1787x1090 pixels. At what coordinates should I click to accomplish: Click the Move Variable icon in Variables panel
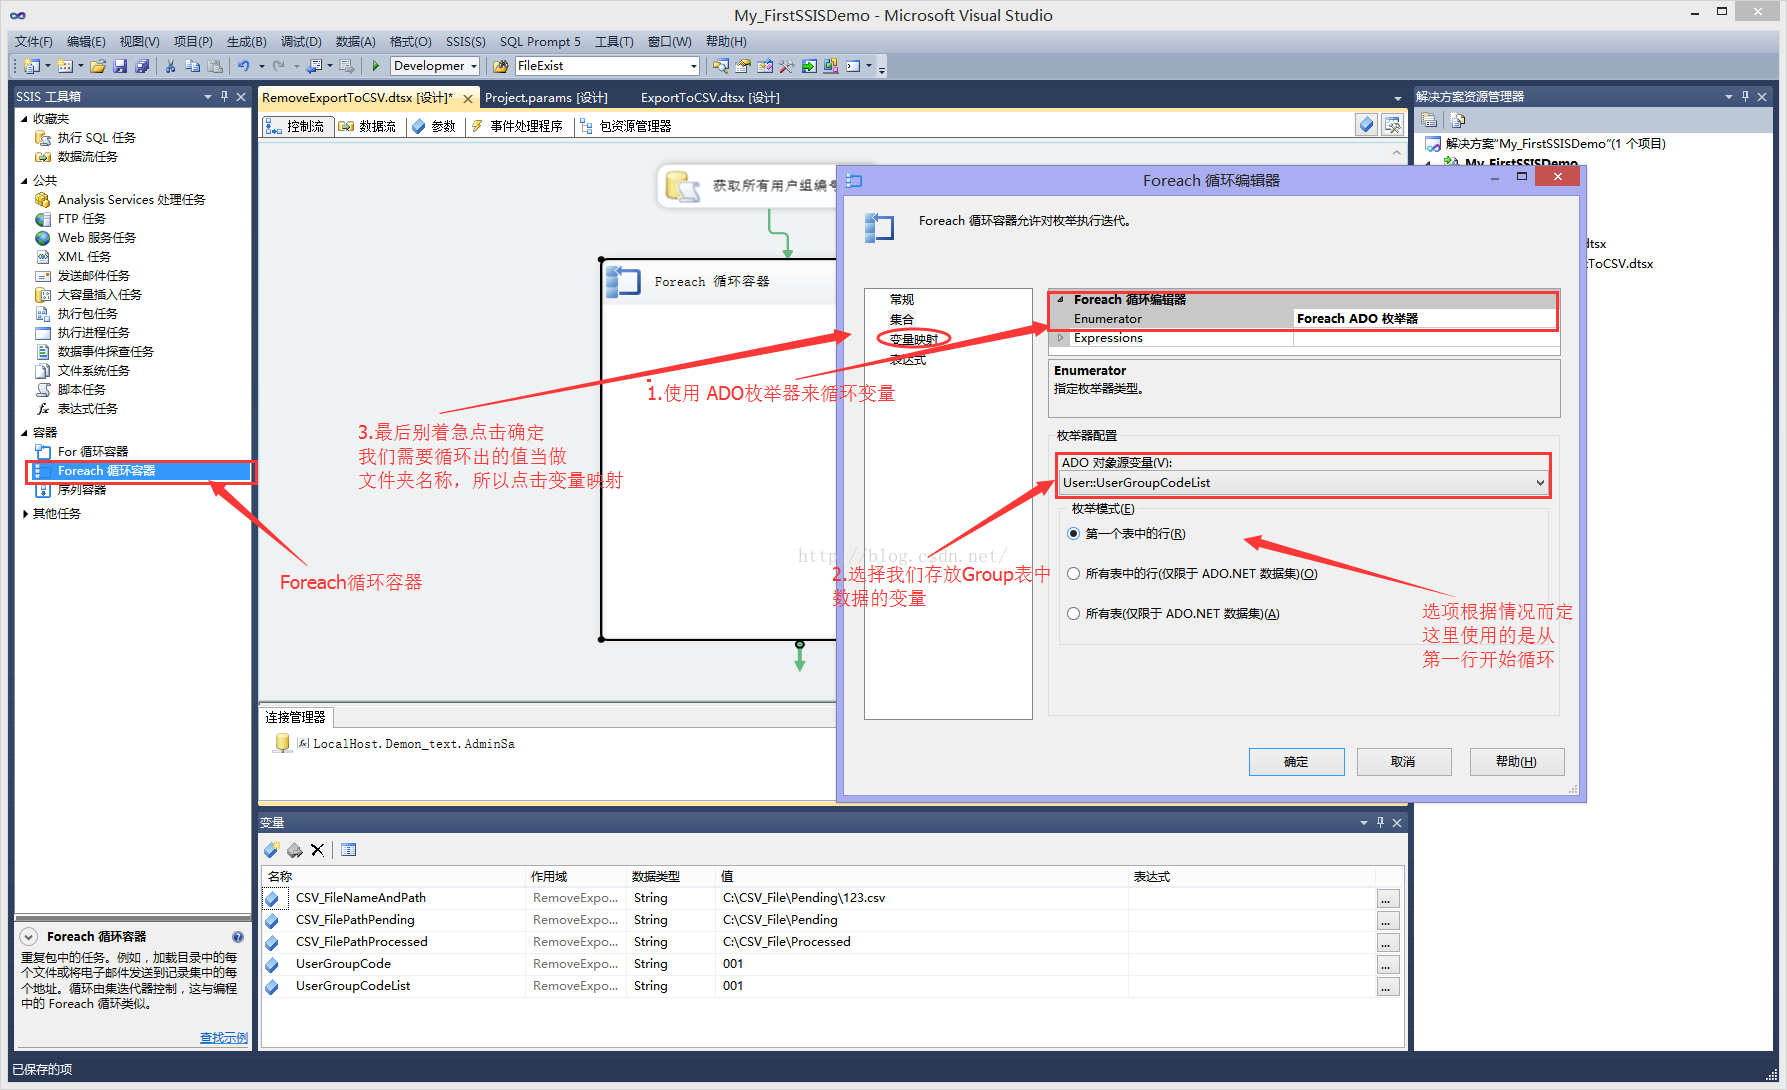click(x=294, y=850)
